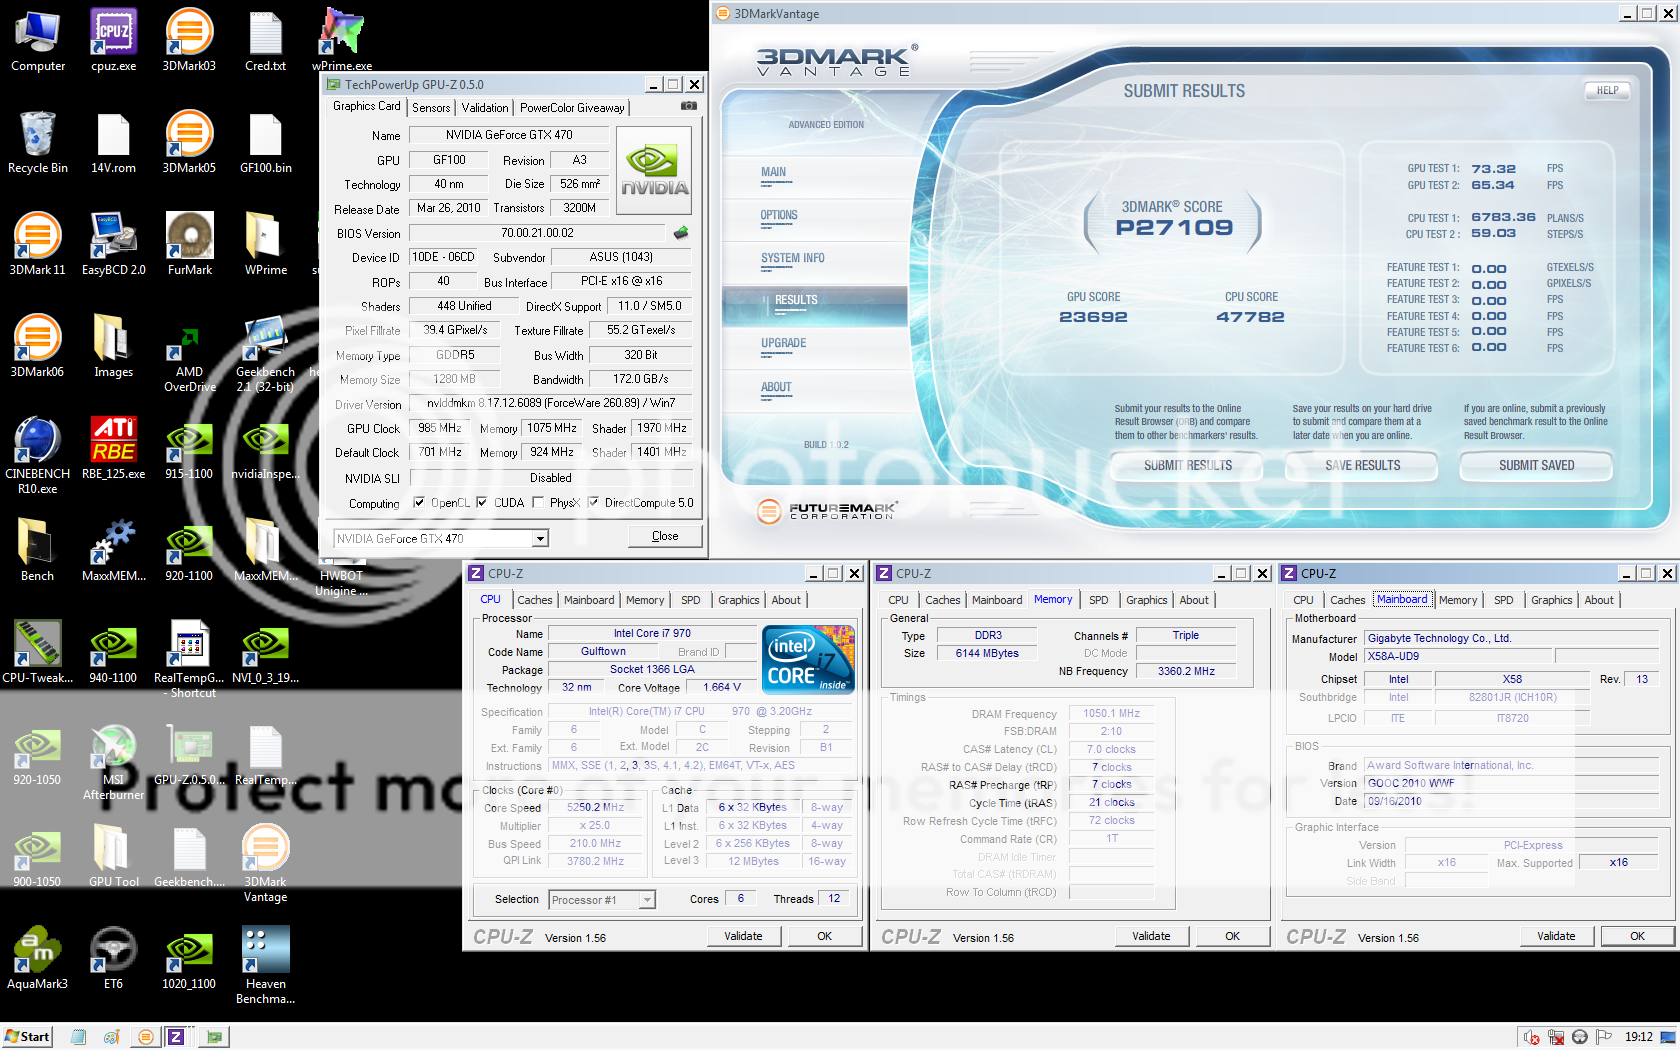The height and width of the screenshot is (1050, 1680).
Task: Click the GPU-Z screenshot camera icon
Action: click(689, 106)
